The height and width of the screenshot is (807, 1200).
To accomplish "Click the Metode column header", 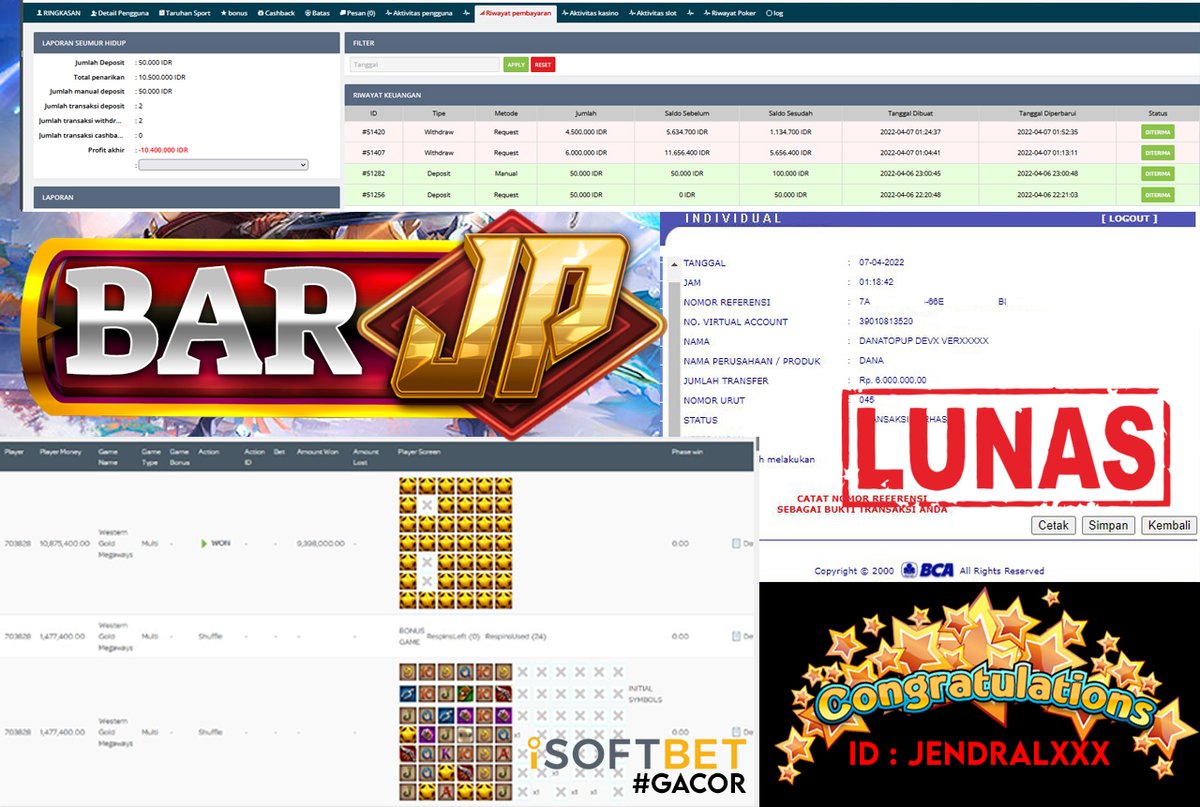I will pos(506,113).
